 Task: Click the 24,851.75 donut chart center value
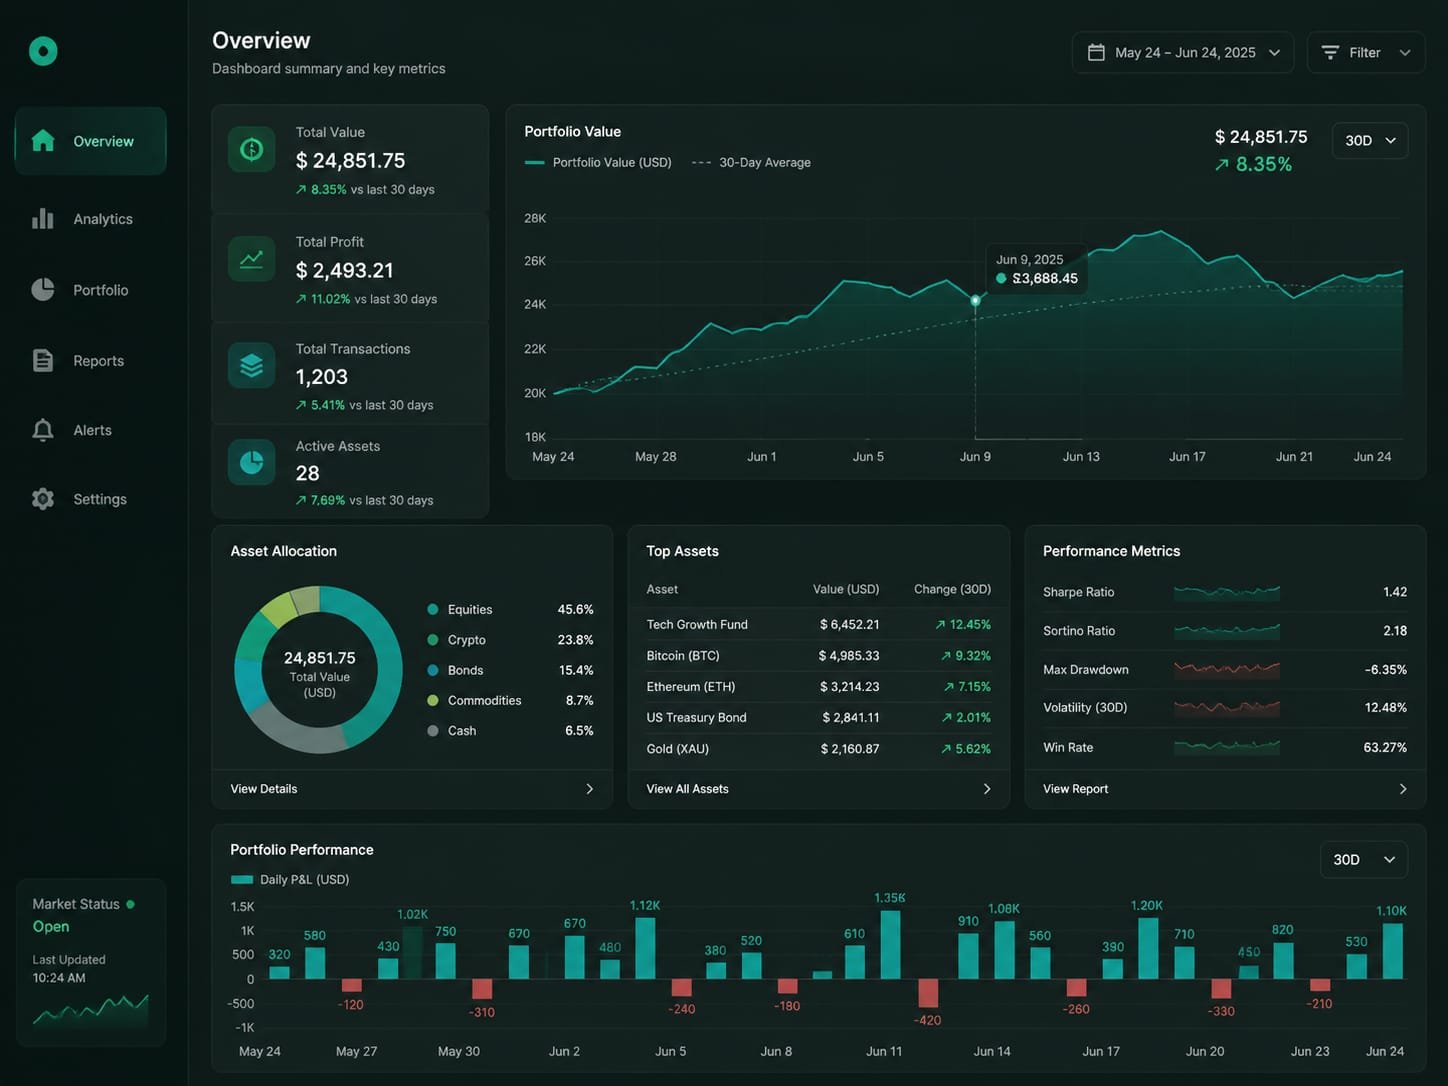click(320, 658)
